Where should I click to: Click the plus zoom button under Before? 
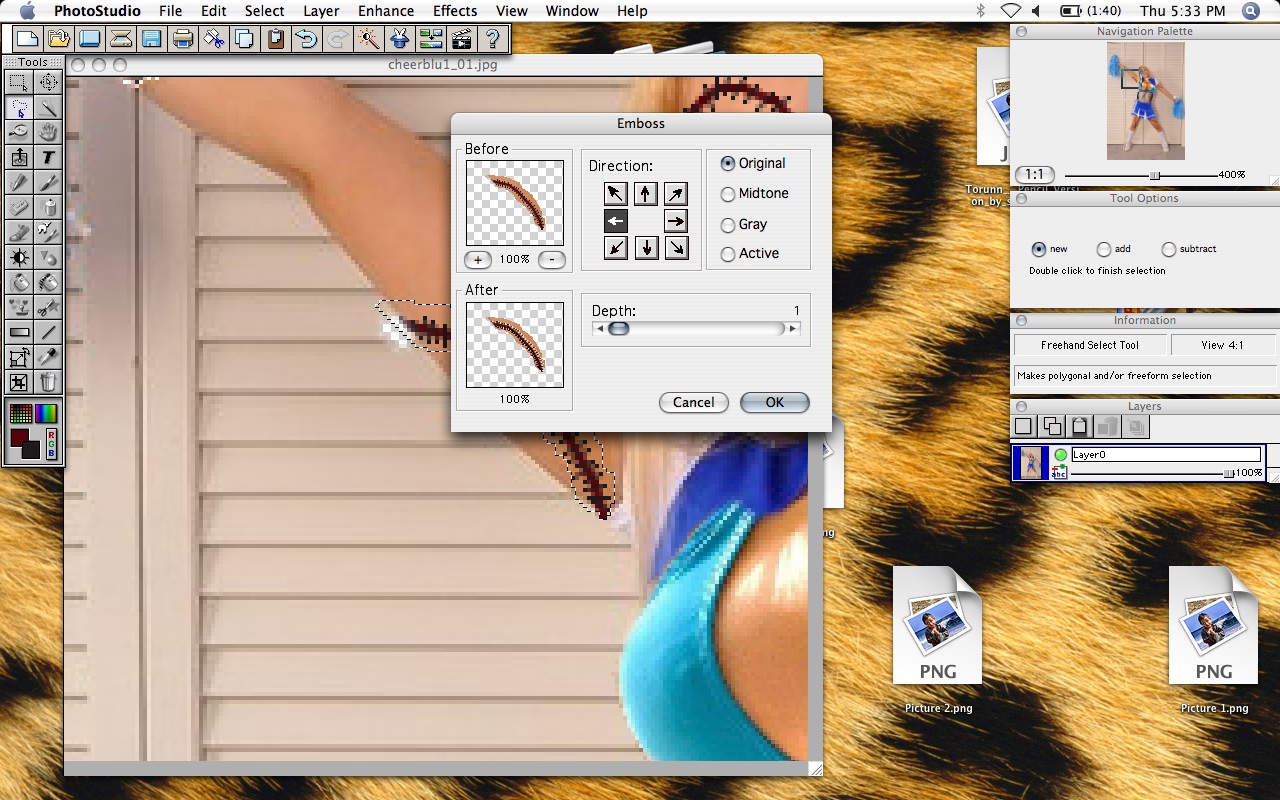coord(478,260)
